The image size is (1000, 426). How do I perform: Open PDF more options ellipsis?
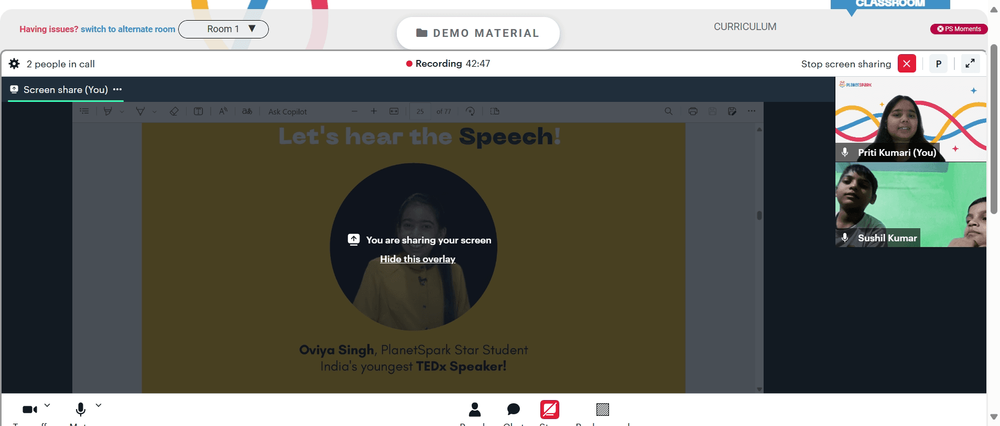pos(752,111)
